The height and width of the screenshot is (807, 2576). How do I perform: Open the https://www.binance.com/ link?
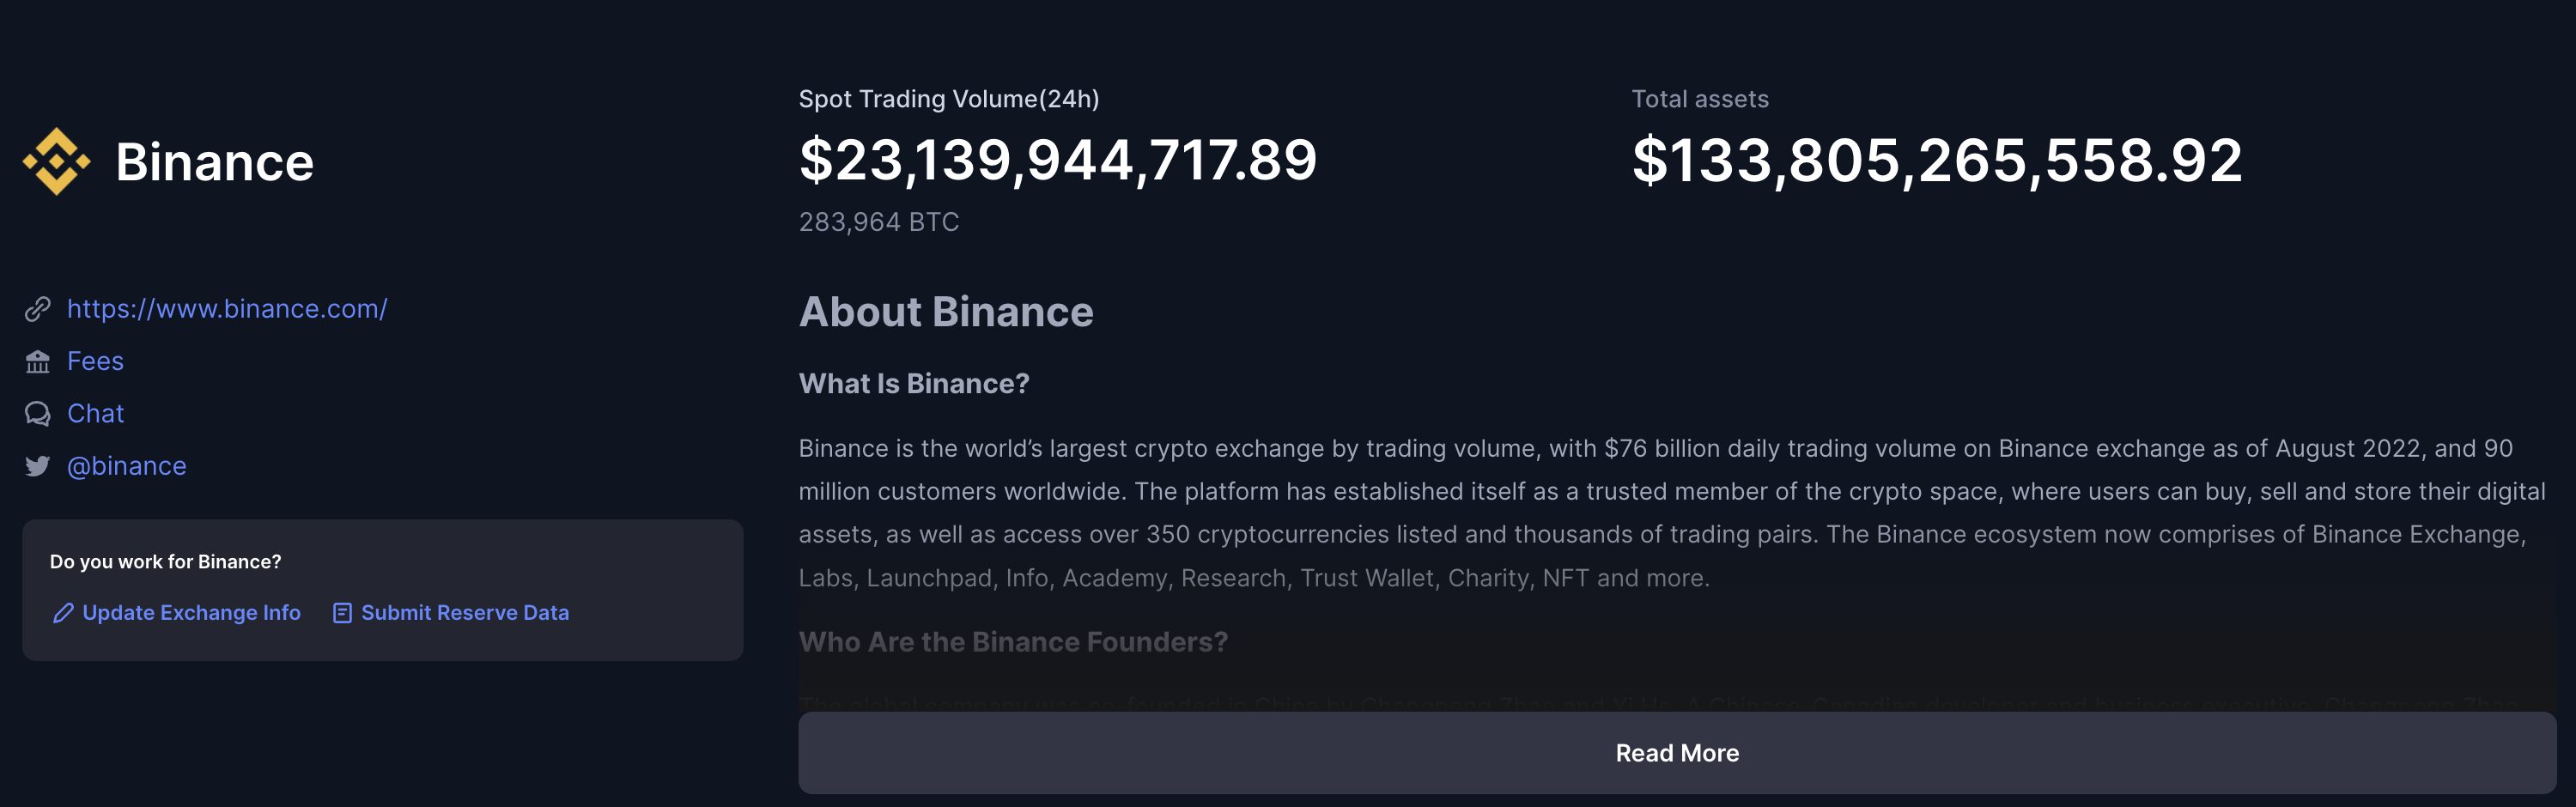[227, 309]
